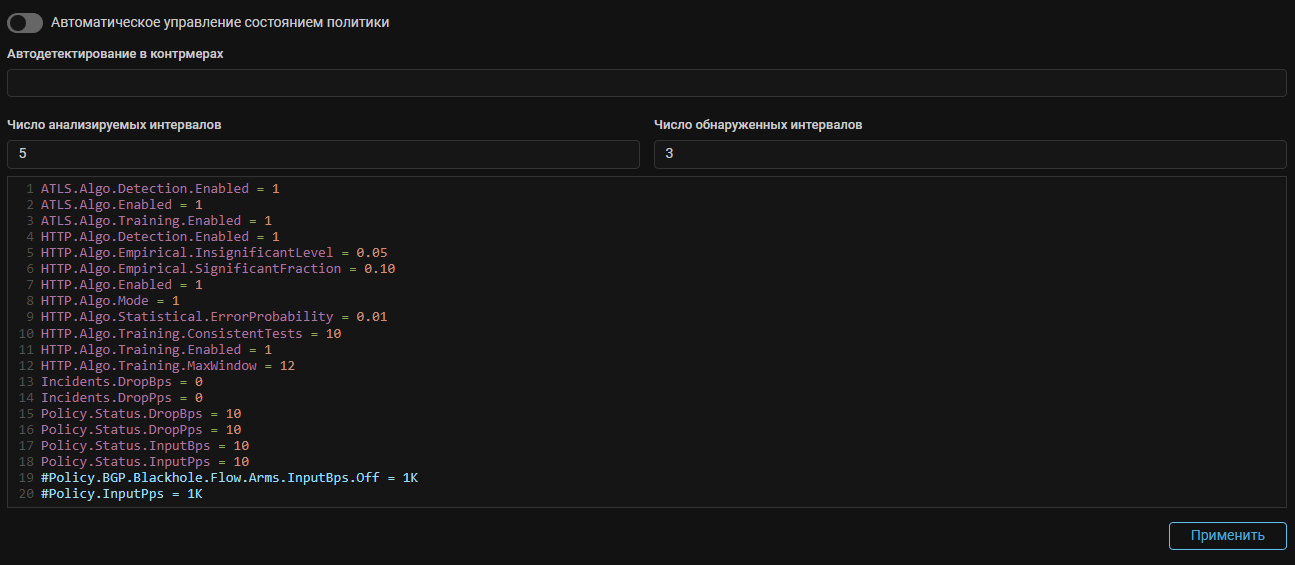Place cursor on ATLS.Algo.Training.Enabled line

156,220
